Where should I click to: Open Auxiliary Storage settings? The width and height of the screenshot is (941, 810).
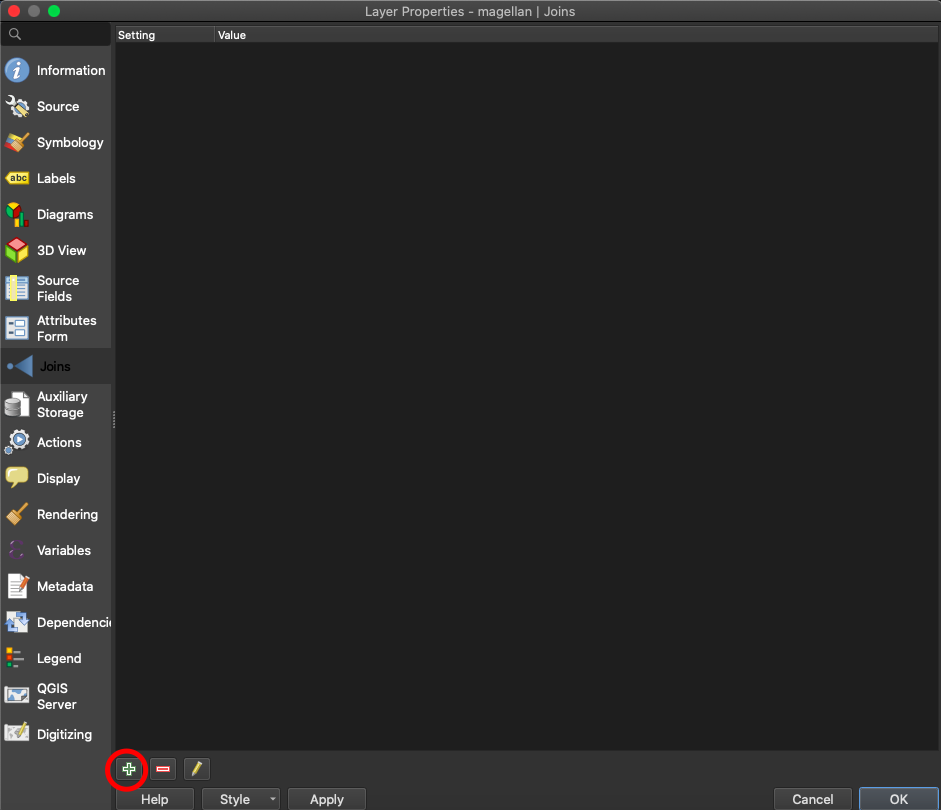pyautogui.click(x=56, y=405)
